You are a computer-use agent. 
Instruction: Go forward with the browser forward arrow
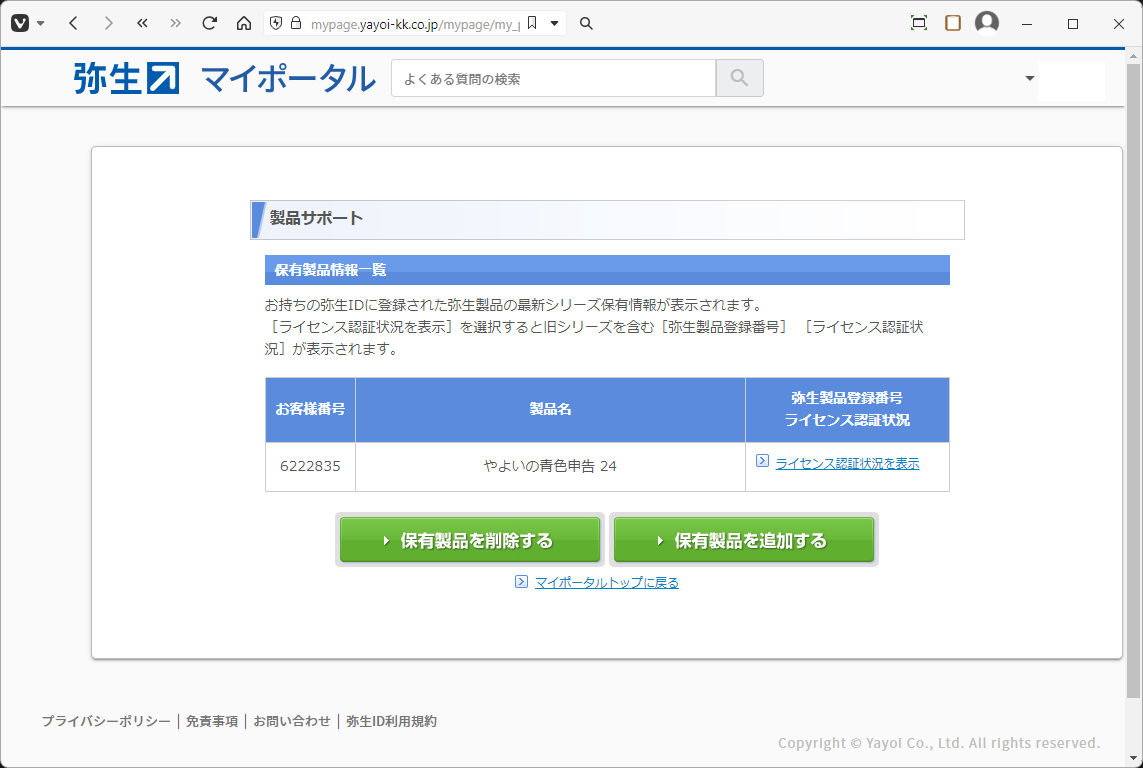108,23
